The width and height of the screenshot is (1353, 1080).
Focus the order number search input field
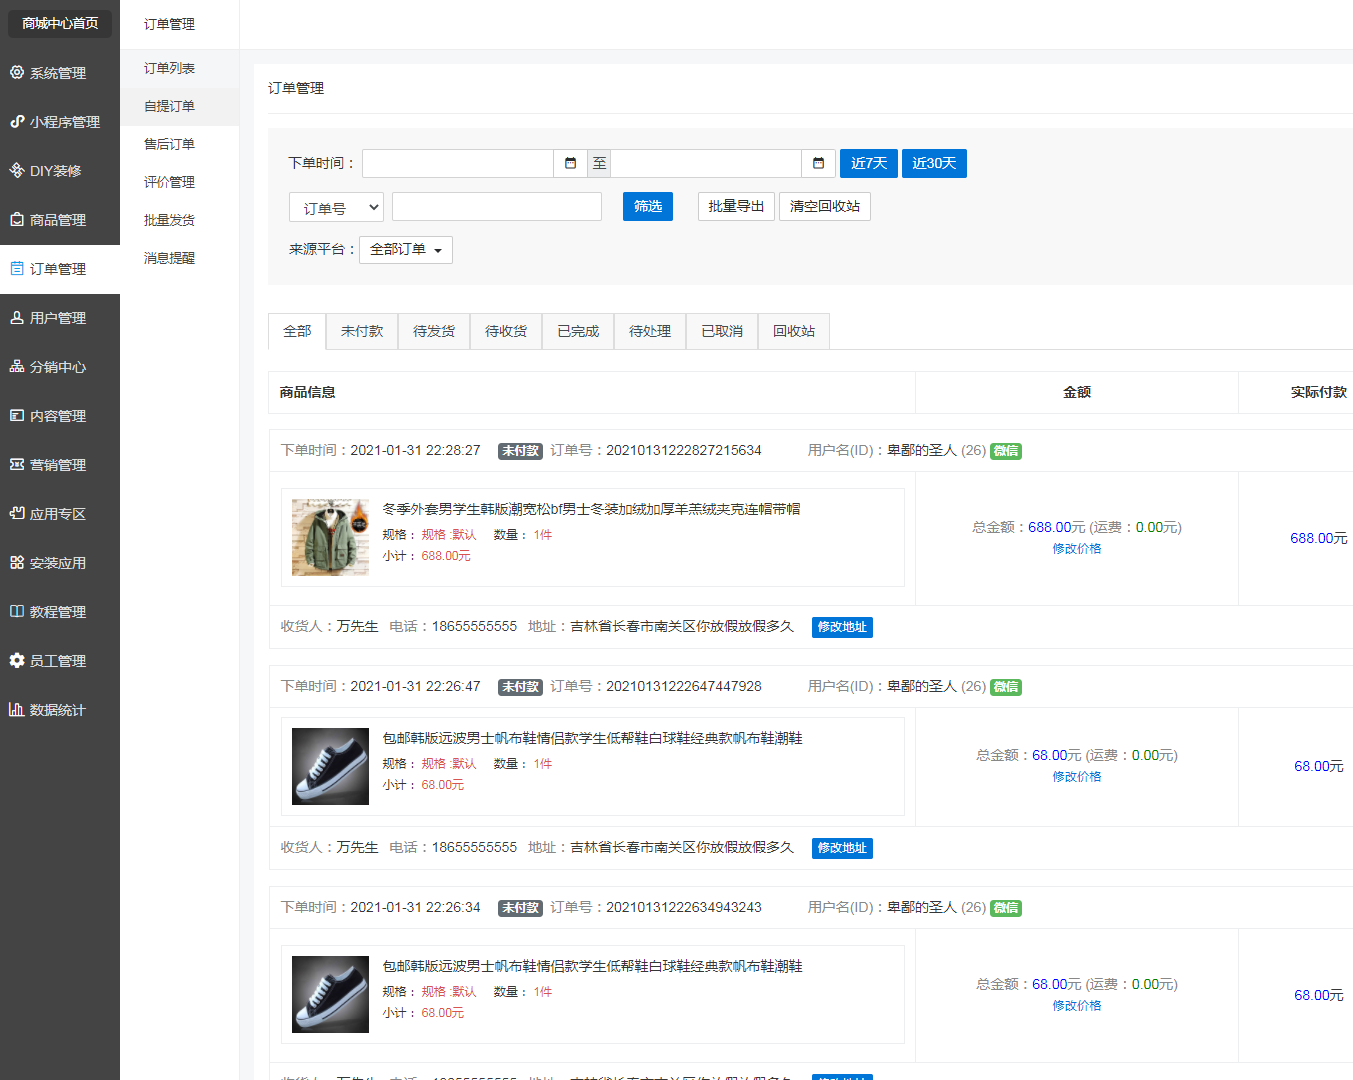click(497, 207)
